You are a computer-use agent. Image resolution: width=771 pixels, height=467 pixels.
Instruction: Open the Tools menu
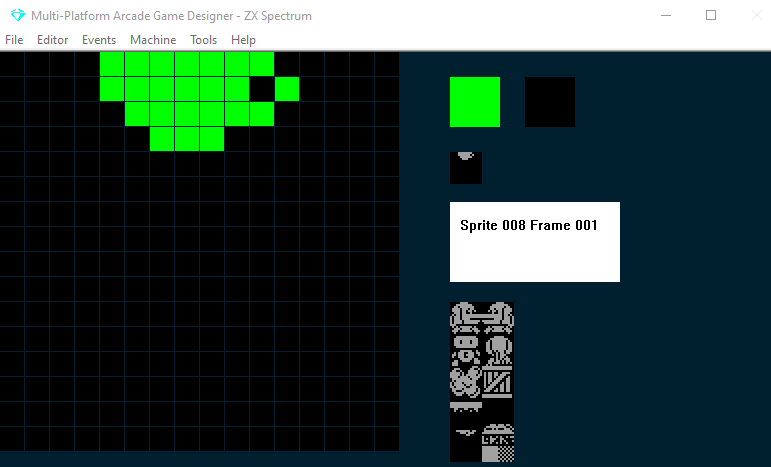(204, 40)
